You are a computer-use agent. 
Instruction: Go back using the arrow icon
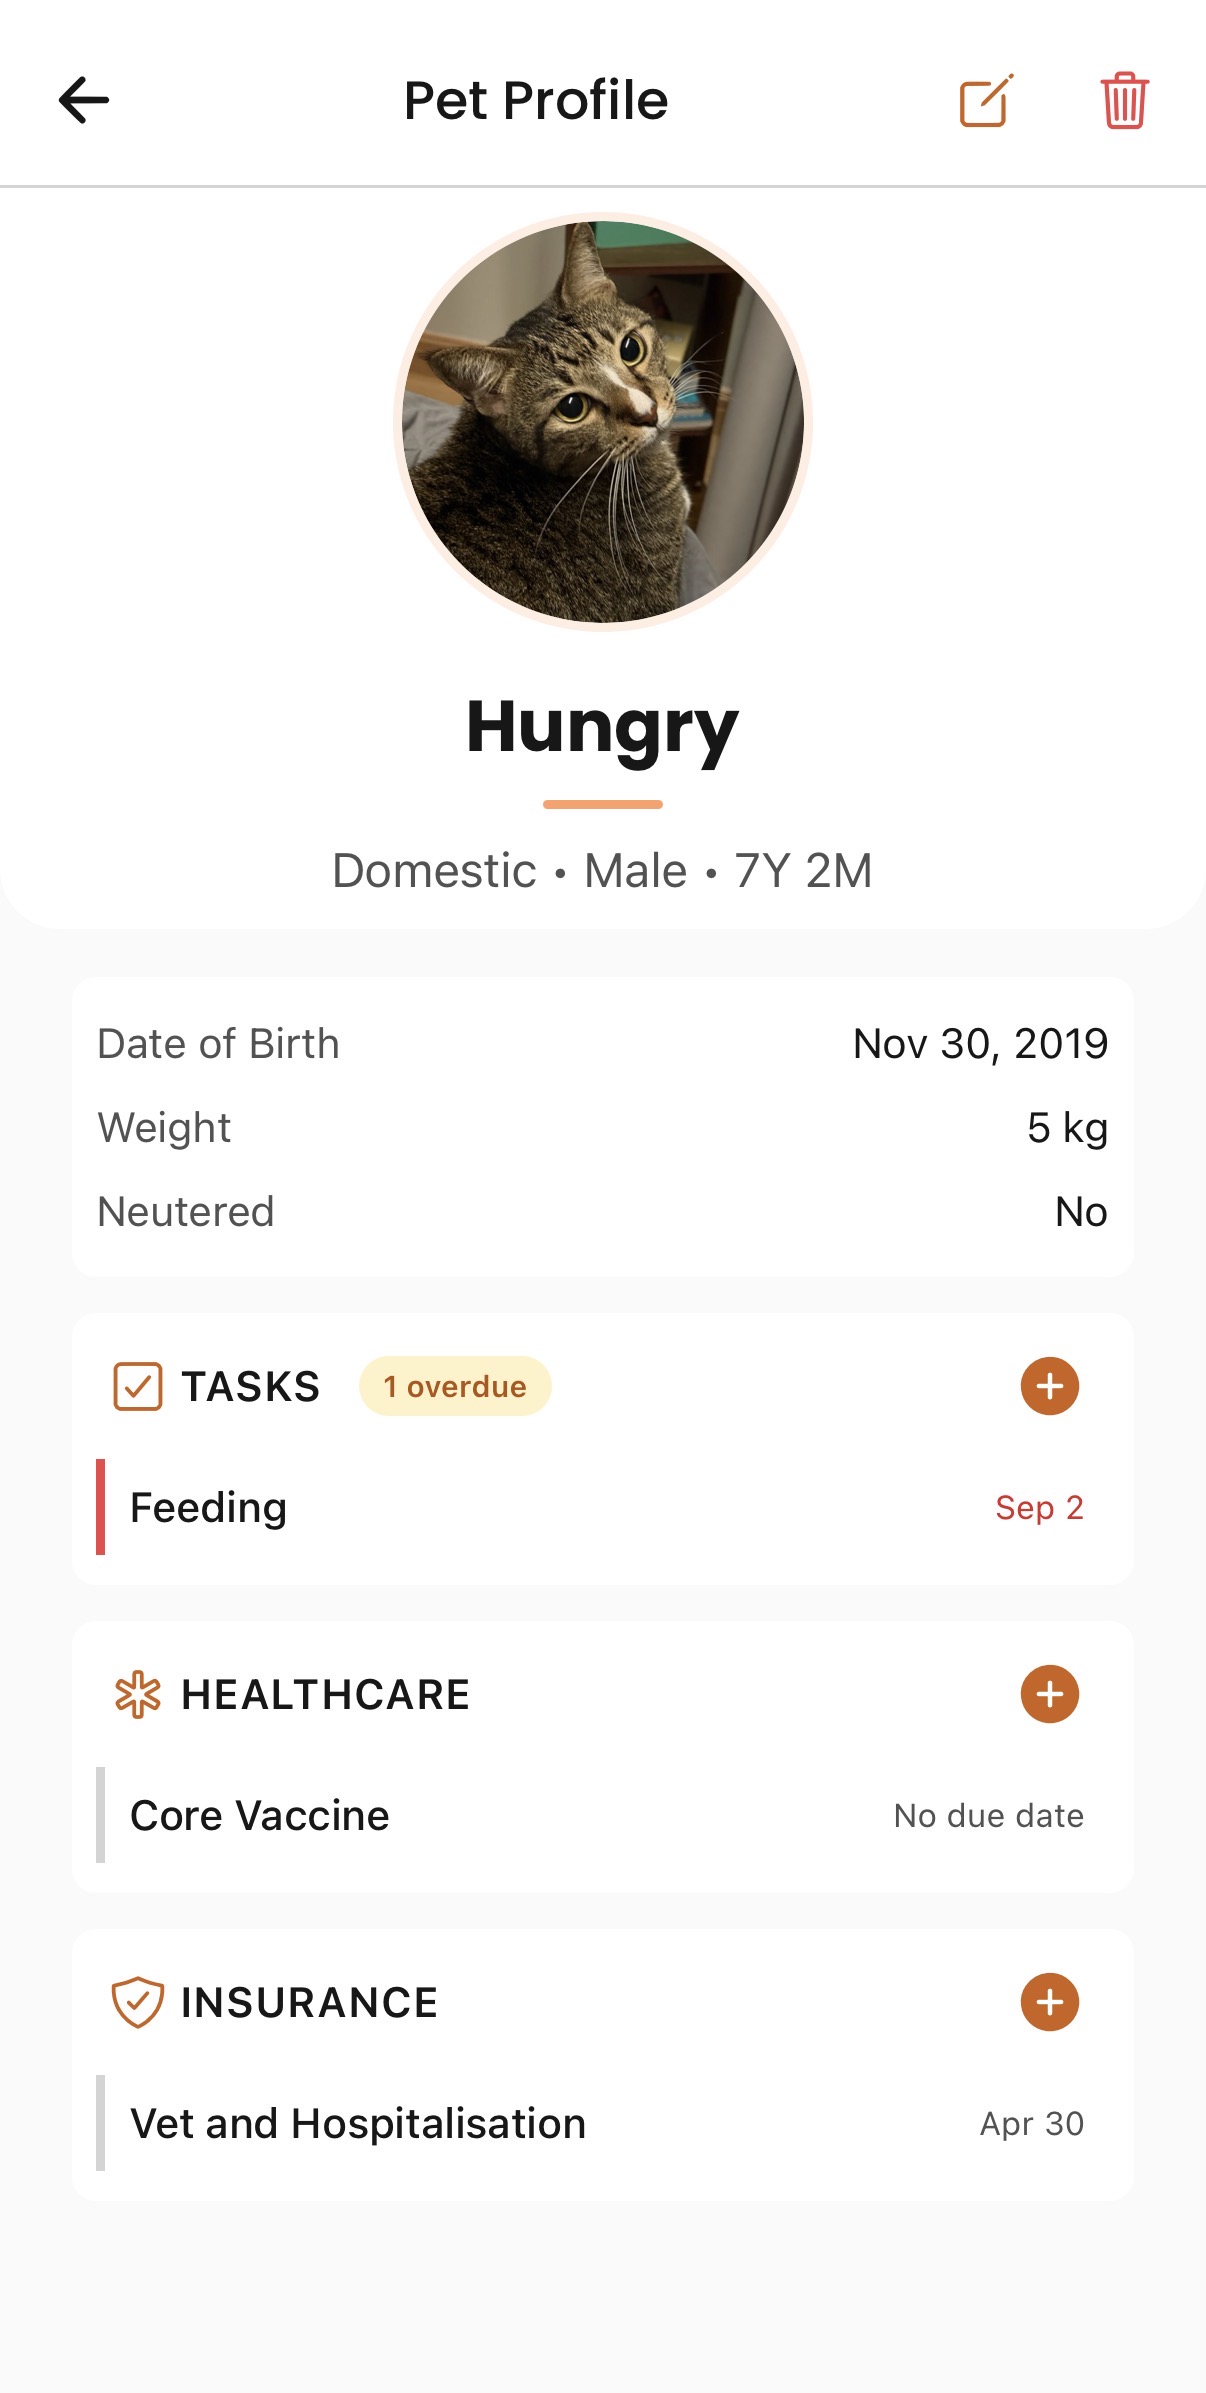click(x=84, y=100)
